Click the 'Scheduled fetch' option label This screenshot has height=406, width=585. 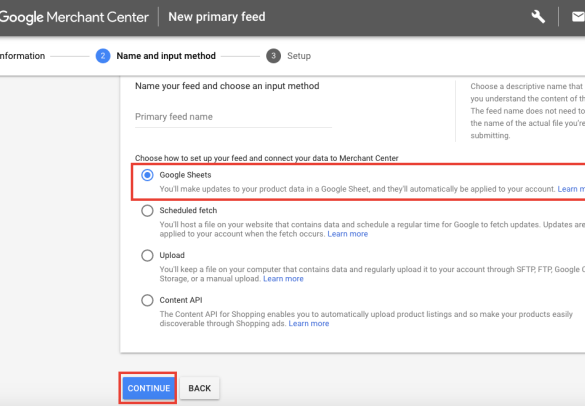(188, 210)
